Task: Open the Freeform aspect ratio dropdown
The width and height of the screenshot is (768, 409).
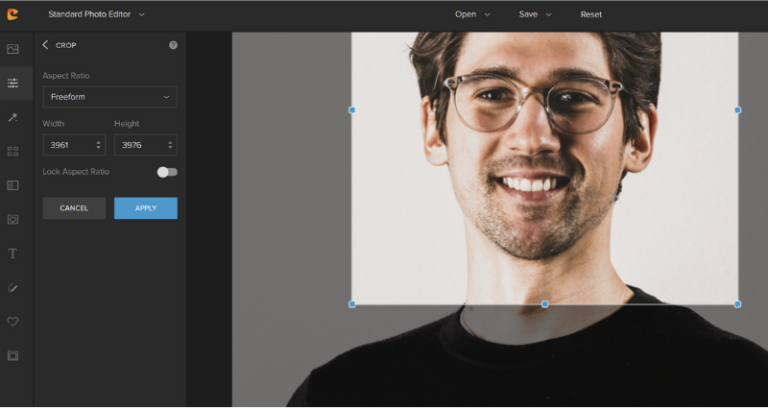Action: pyautogui.click(x=110, y=97)
